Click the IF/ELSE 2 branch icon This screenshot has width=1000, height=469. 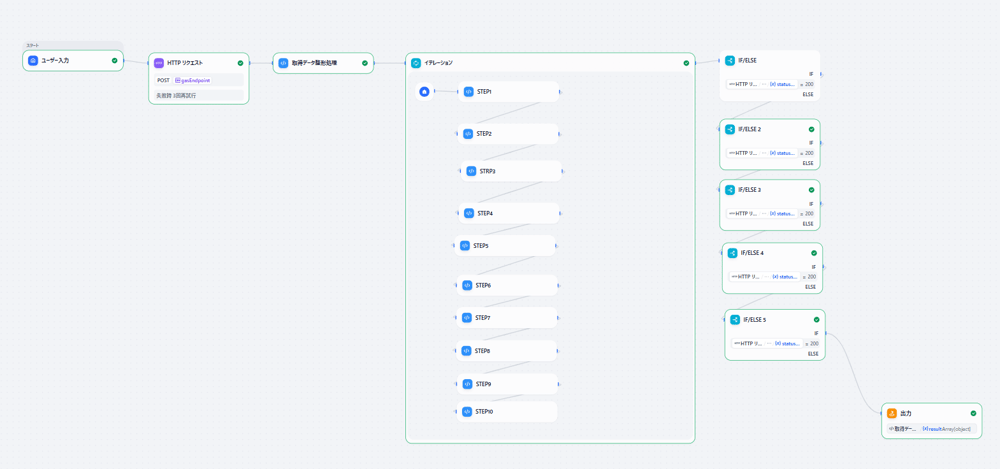tap(730, 129)
